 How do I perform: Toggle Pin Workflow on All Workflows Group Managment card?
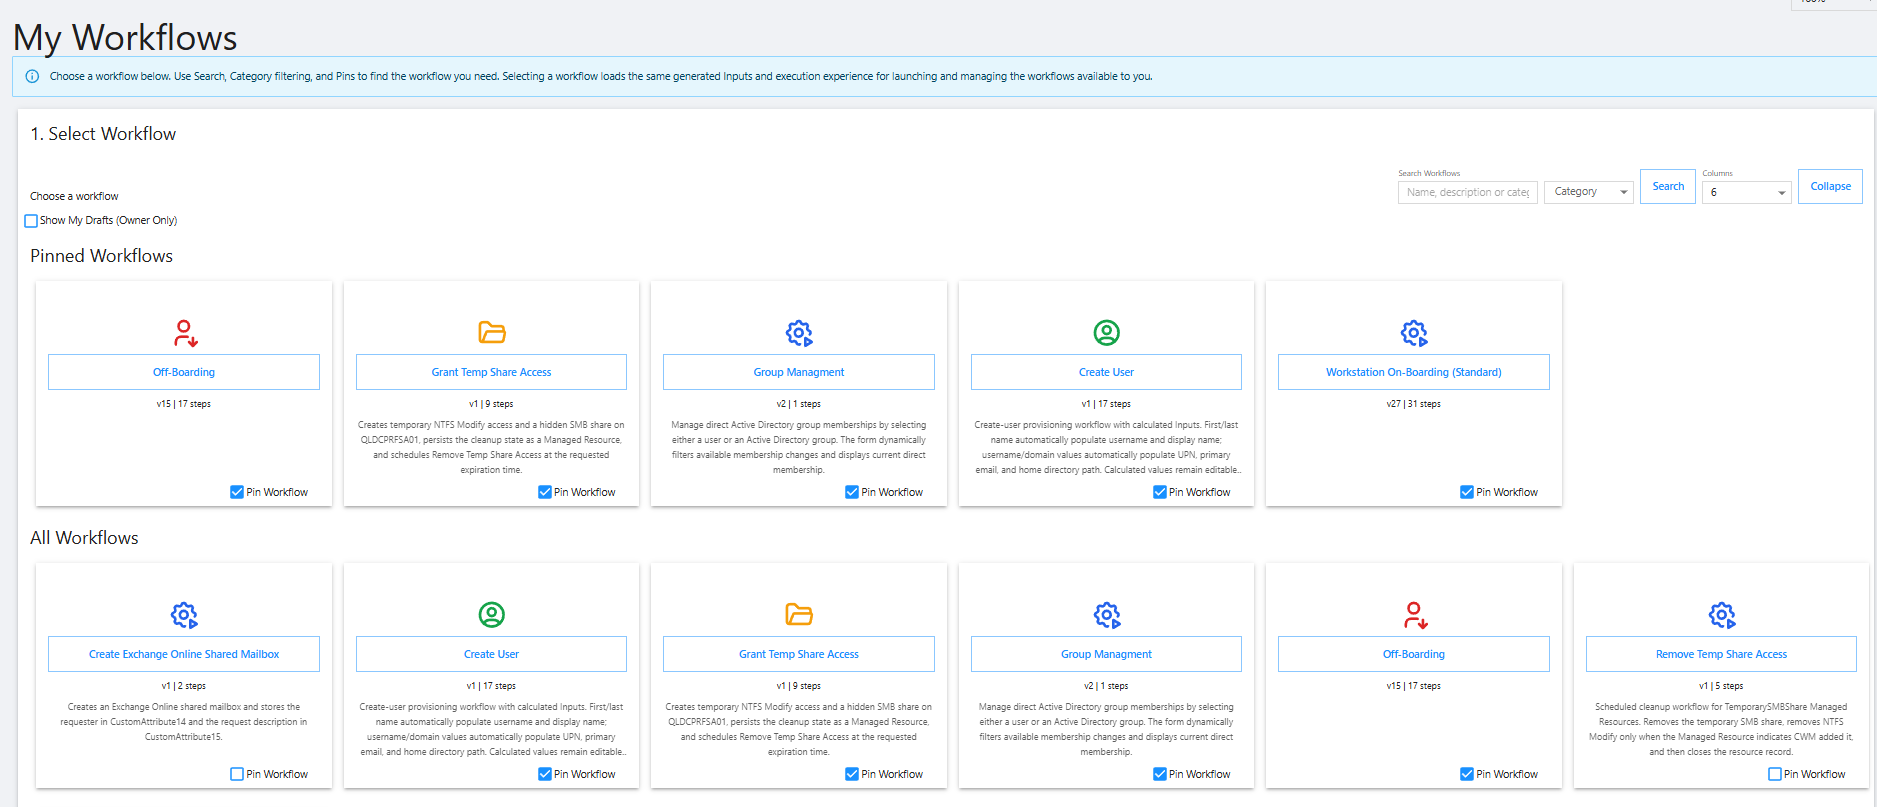(x=1160, y=774)
